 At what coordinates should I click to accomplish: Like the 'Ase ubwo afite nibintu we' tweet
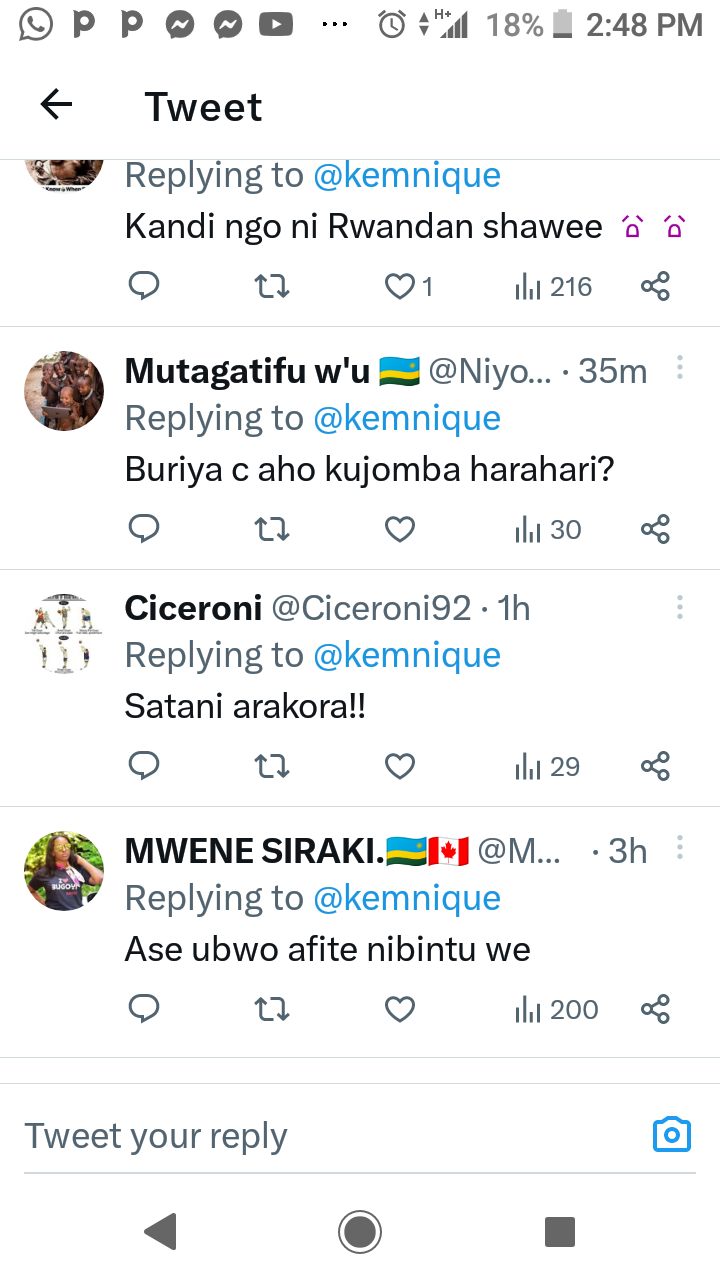tap(400, 1009)
